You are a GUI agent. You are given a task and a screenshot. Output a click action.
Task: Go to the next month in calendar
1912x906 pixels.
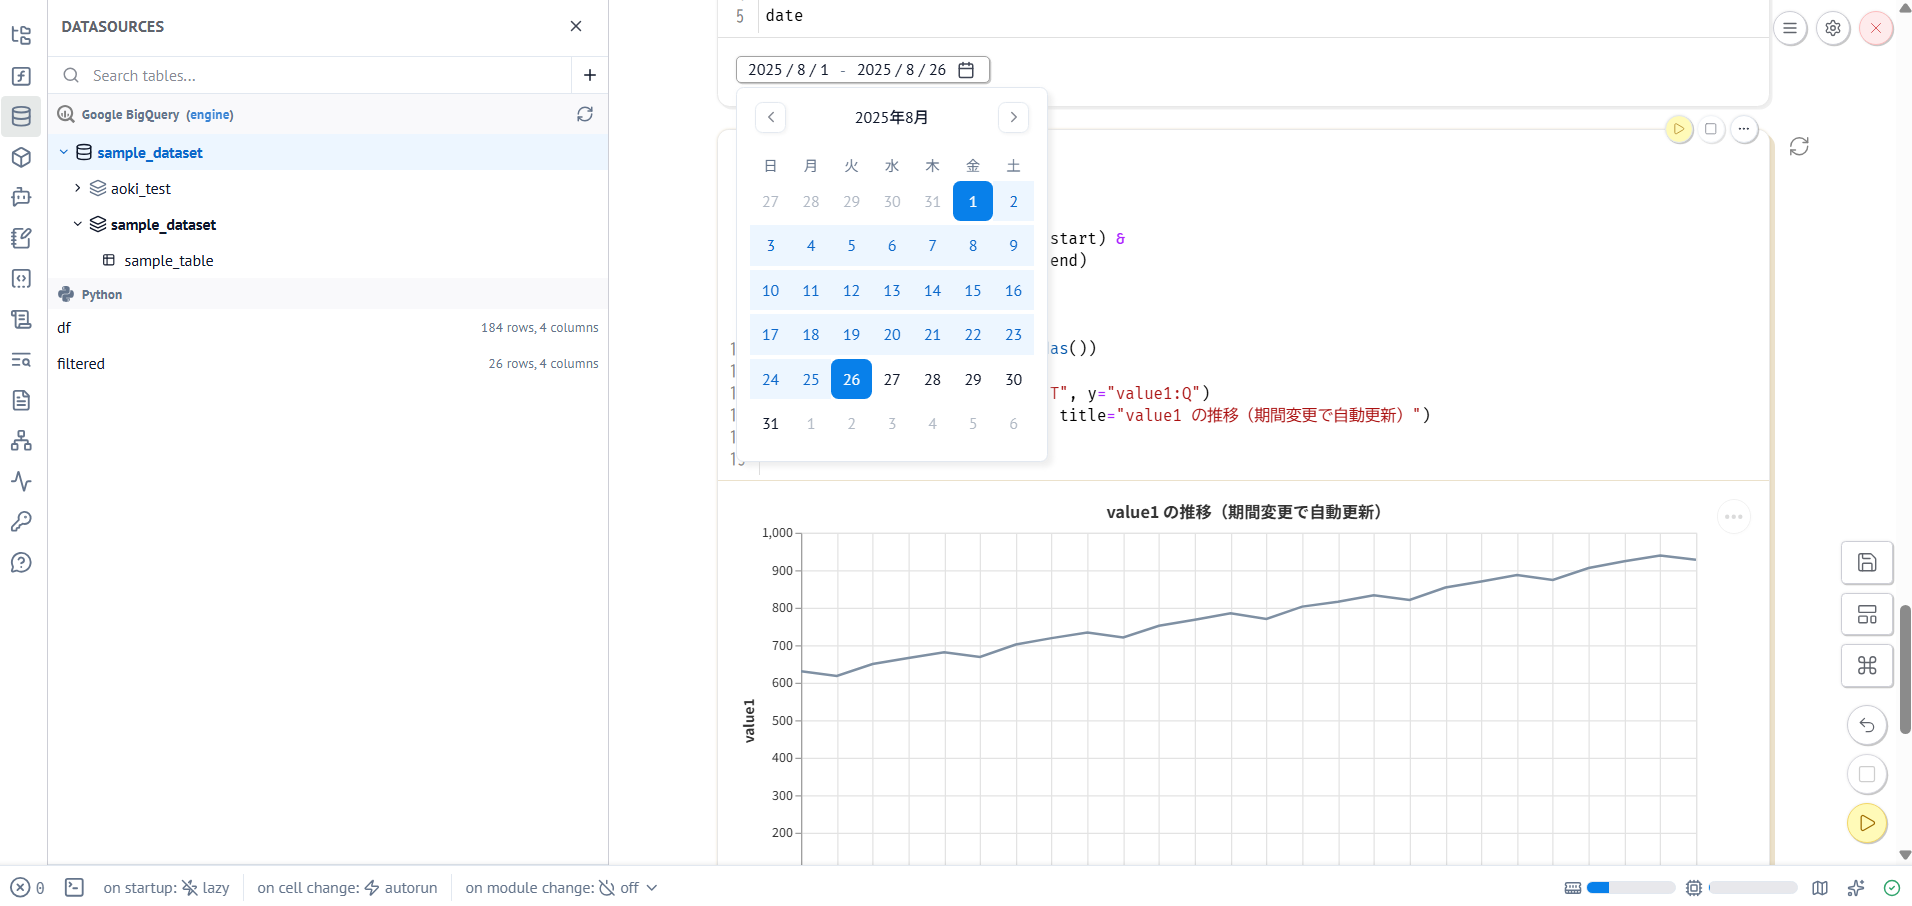(1013, 118)
